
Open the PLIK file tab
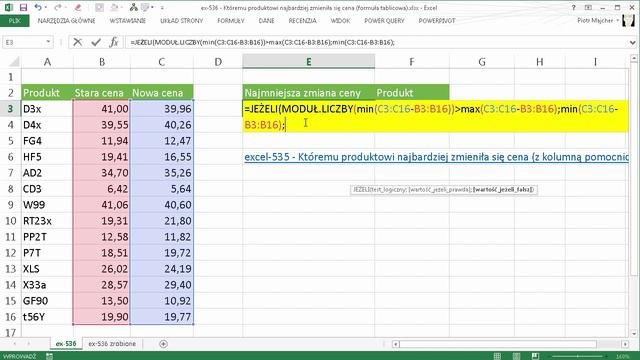click(15, 20)
